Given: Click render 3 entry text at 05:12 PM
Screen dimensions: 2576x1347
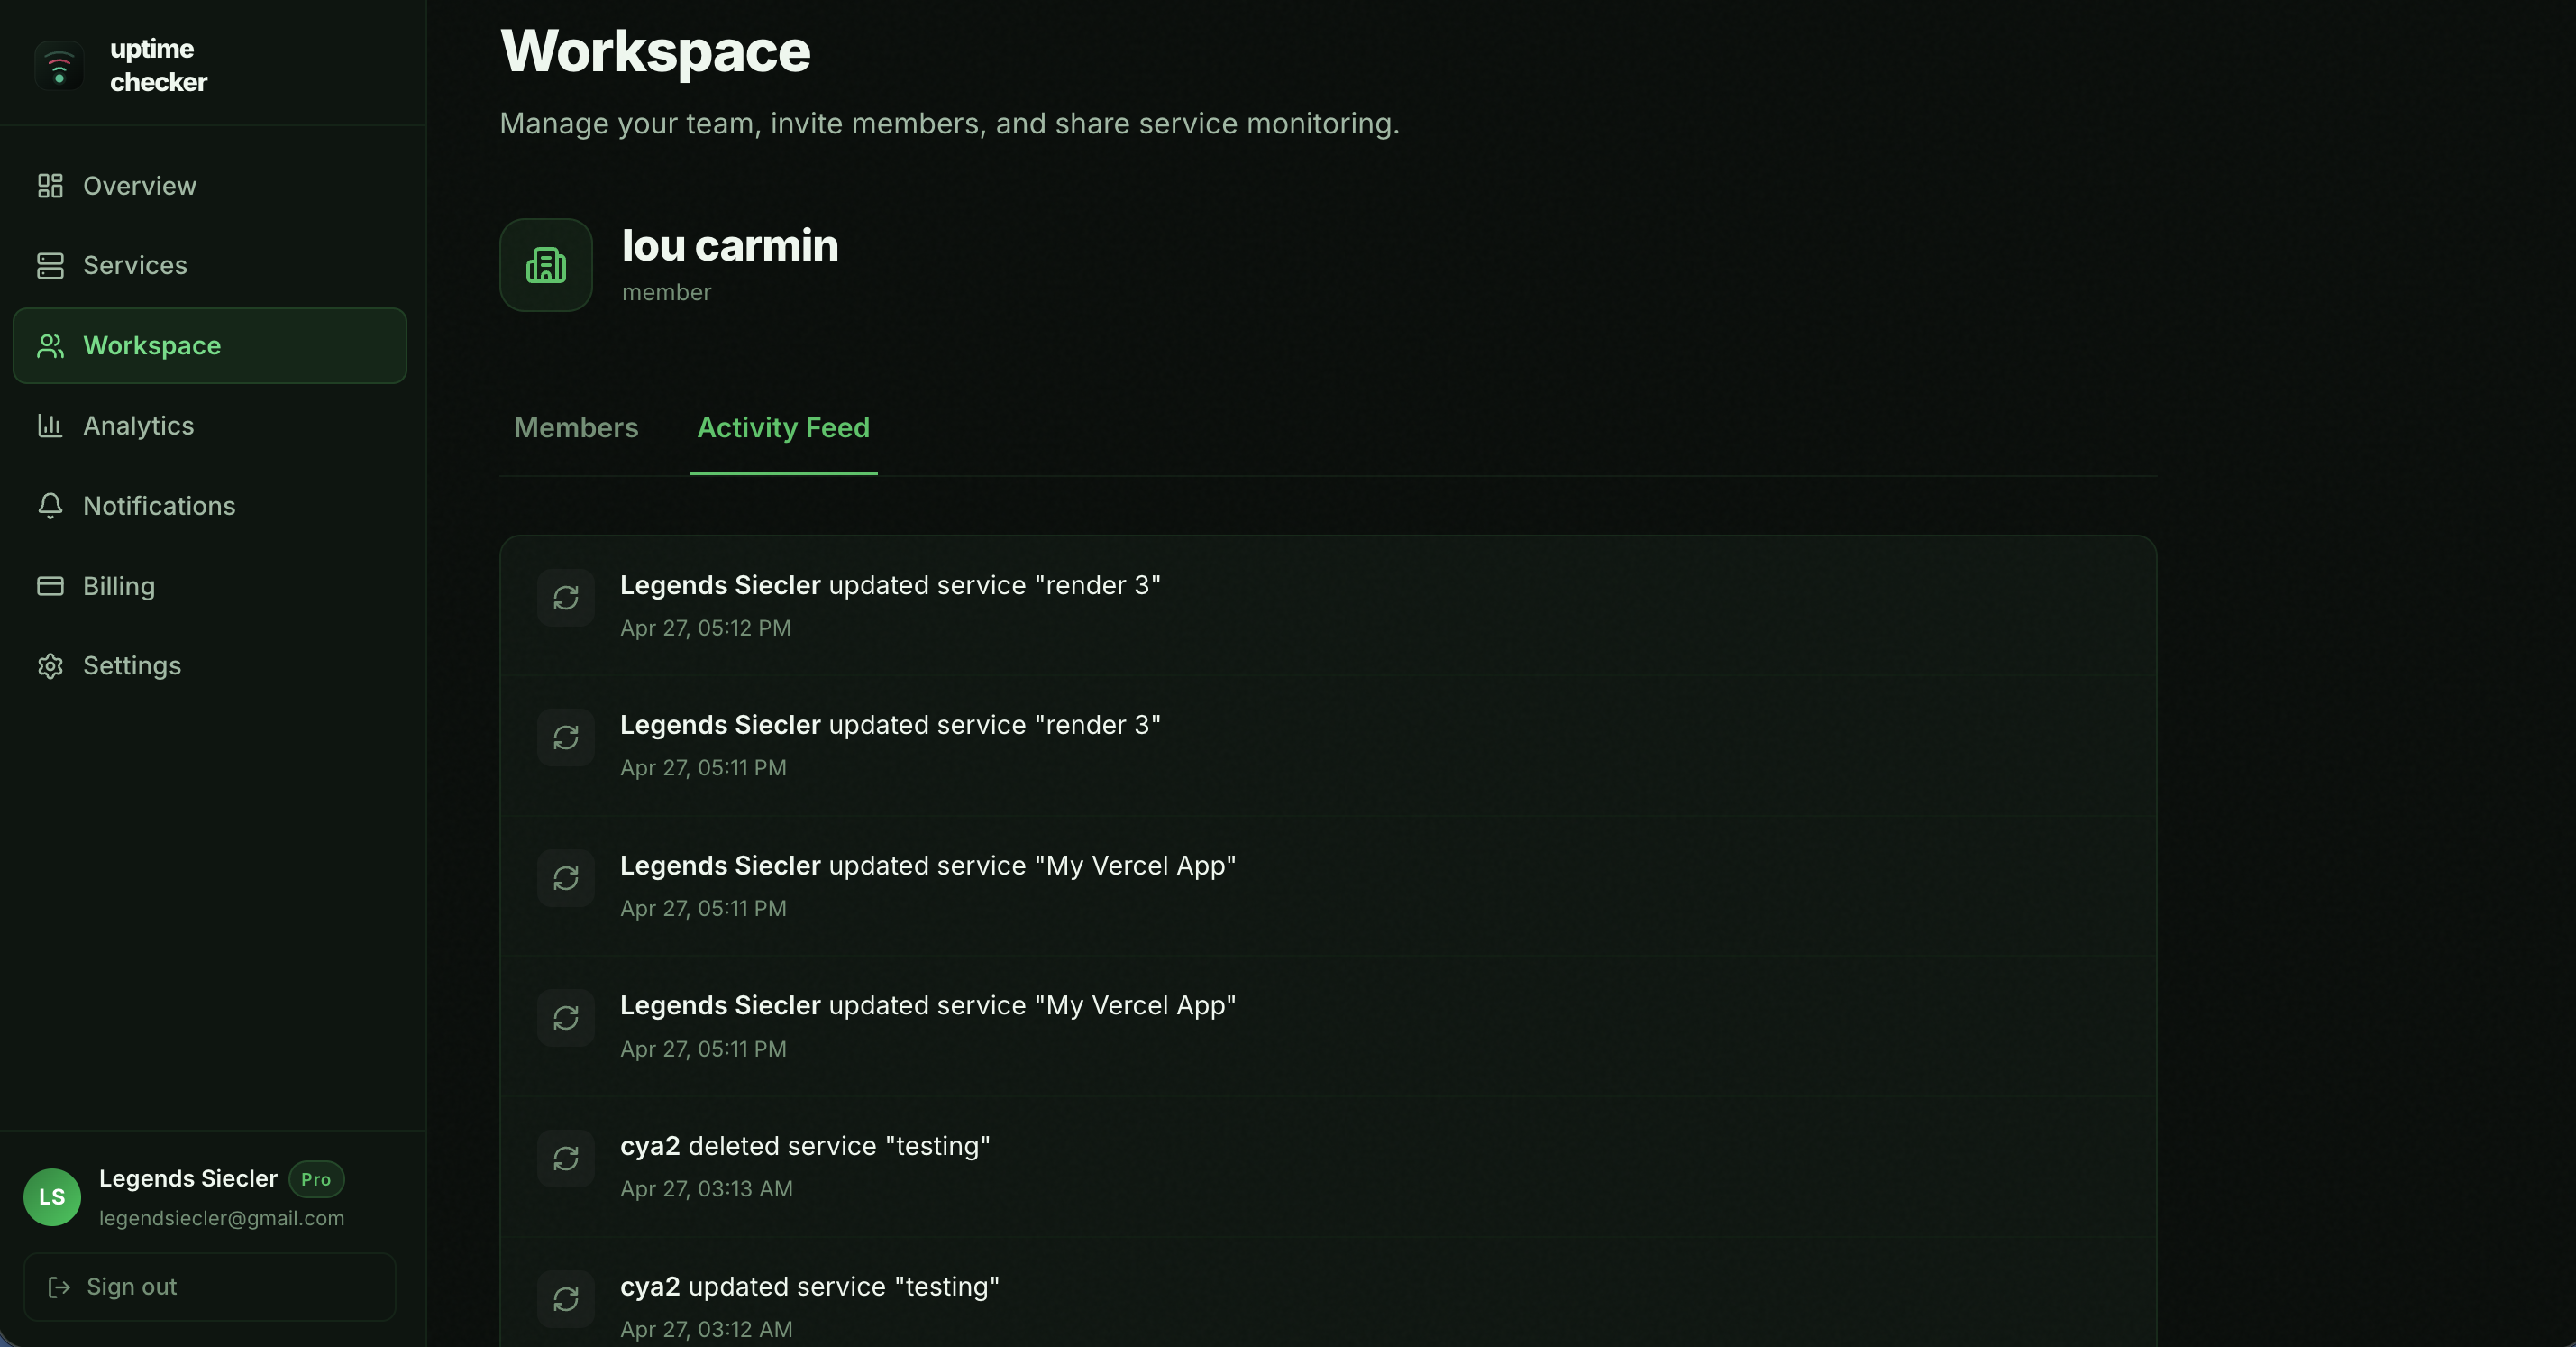Looking at the screenshot, I should click(x=890, y=585).
